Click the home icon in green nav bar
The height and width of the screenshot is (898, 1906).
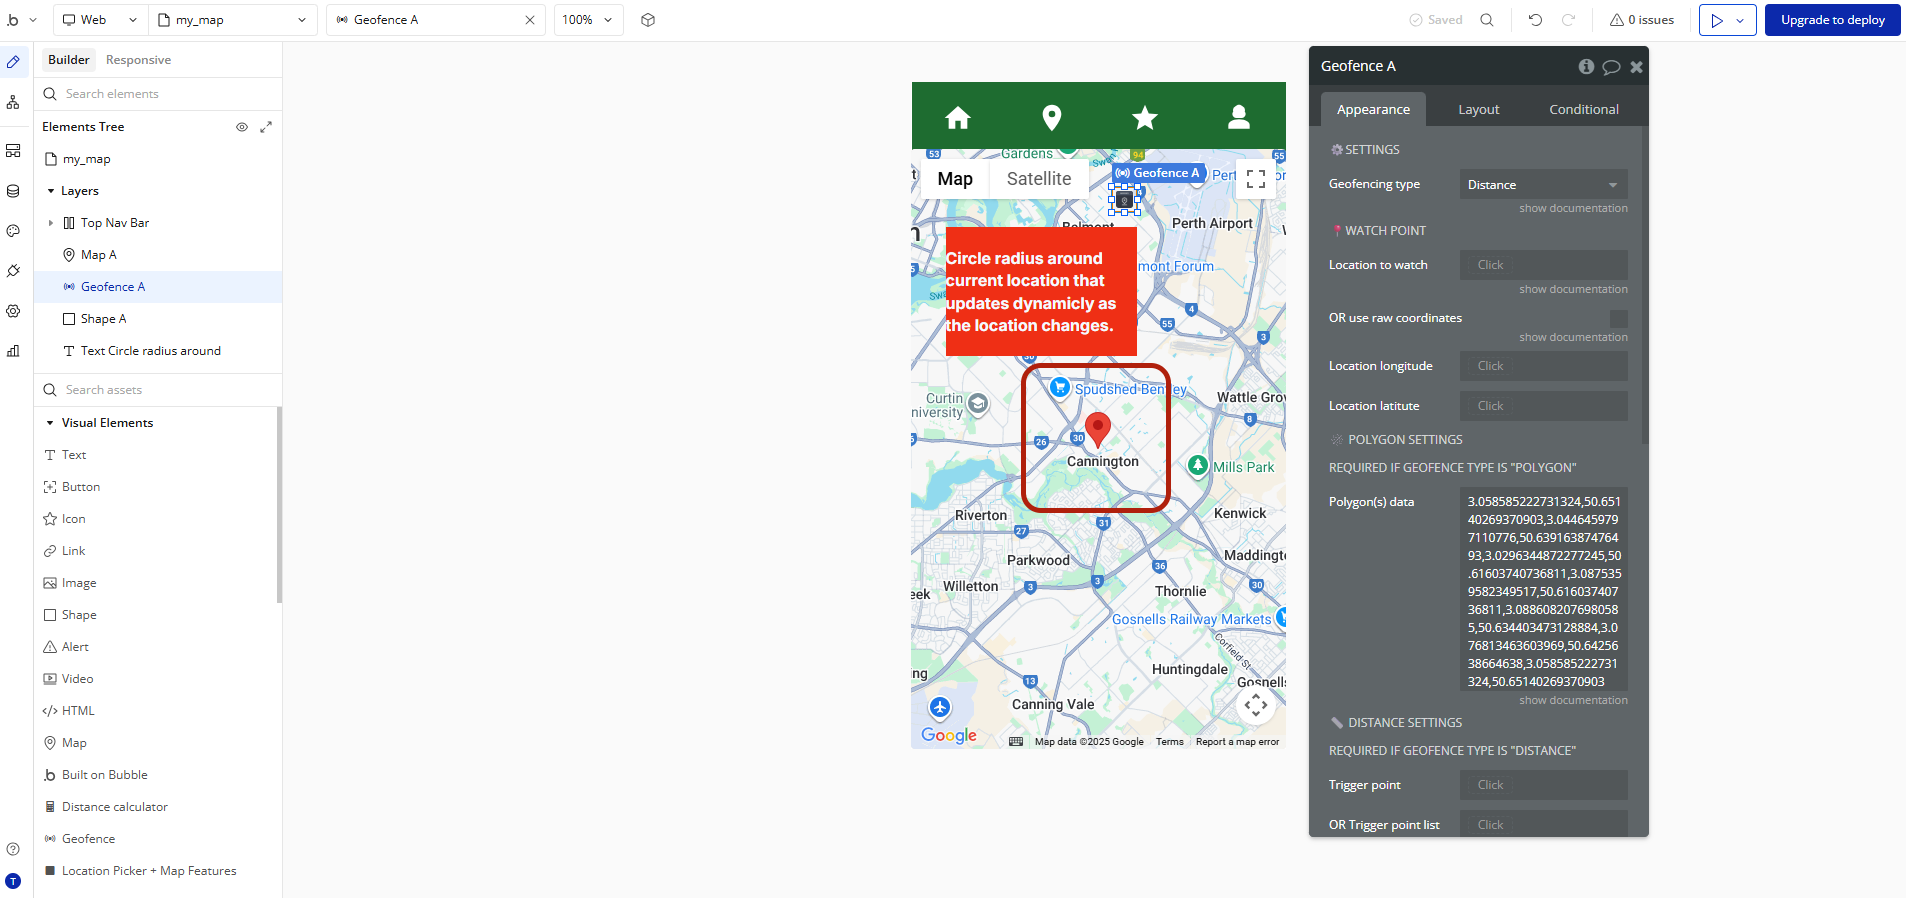pyautogui.click(x=958, y=118)
